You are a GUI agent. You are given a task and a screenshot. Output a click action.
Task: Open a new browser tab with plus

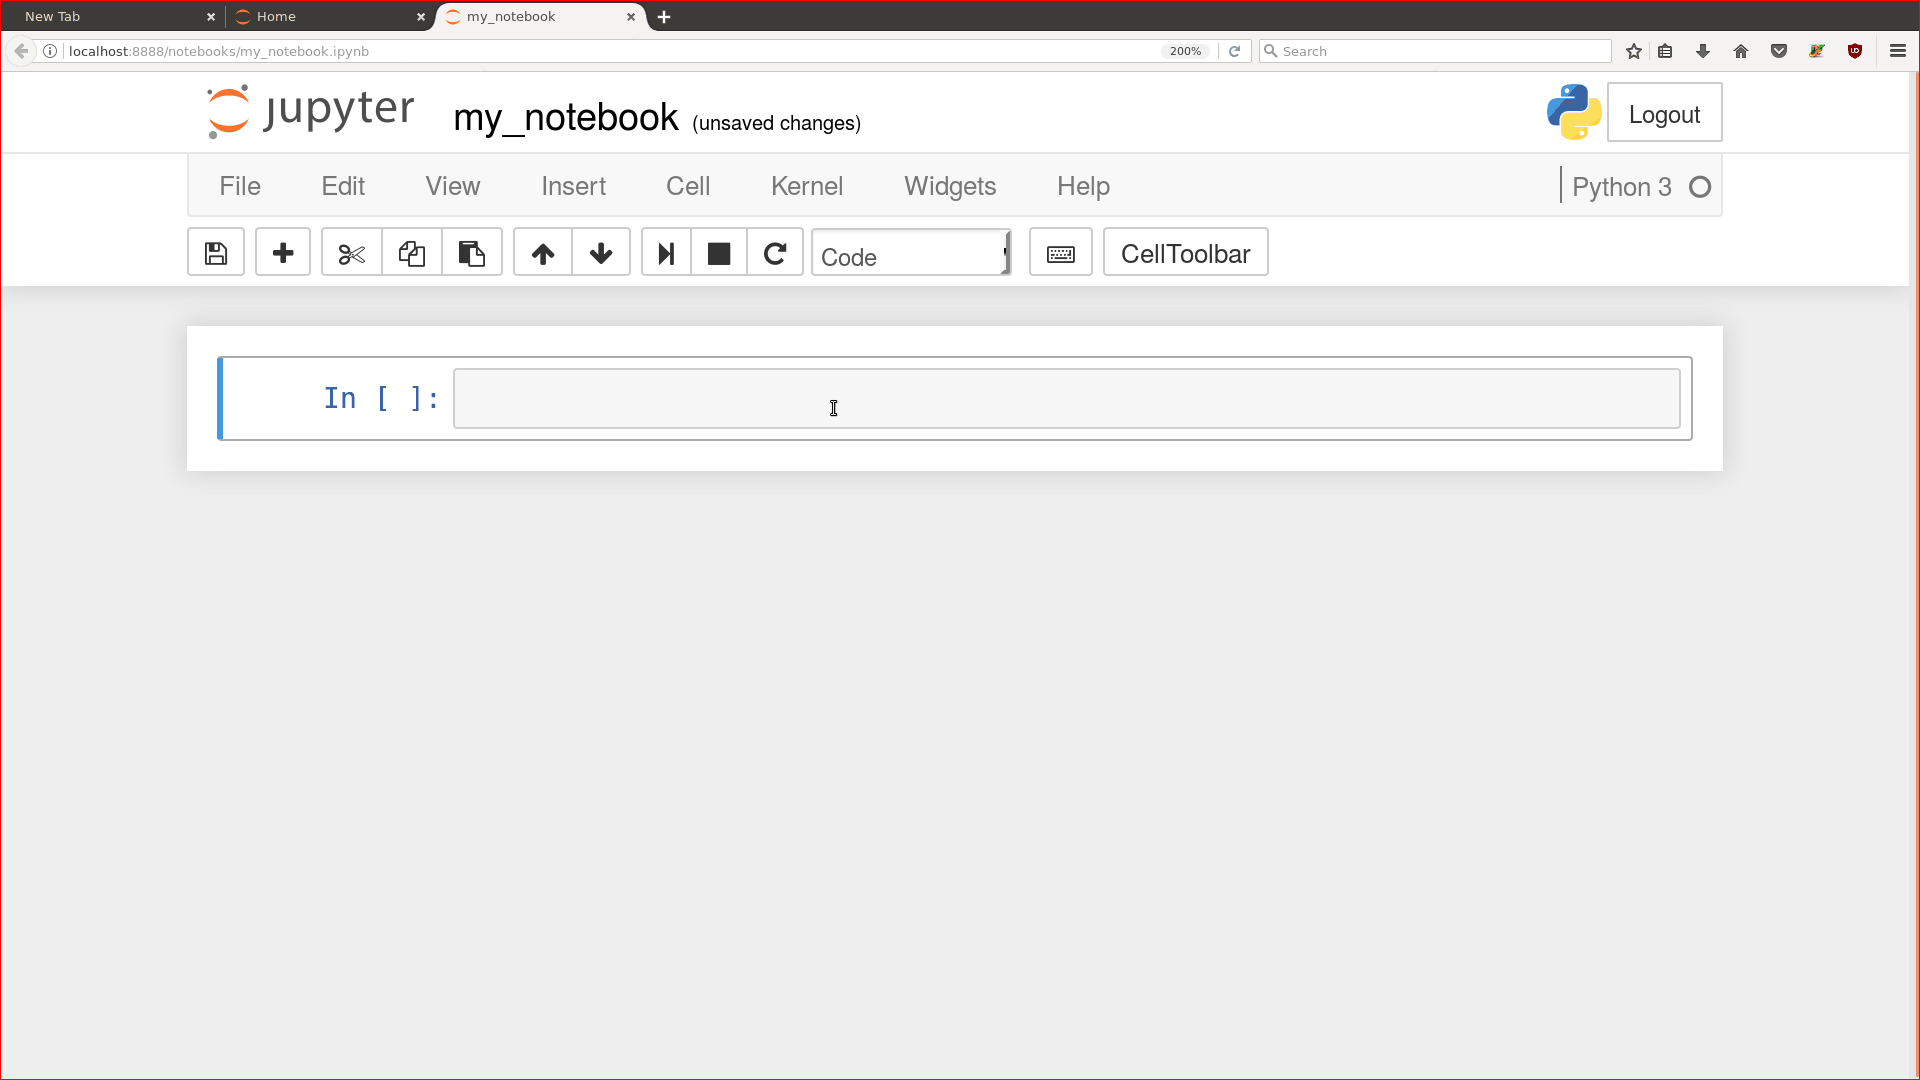(x=664, y=17)
